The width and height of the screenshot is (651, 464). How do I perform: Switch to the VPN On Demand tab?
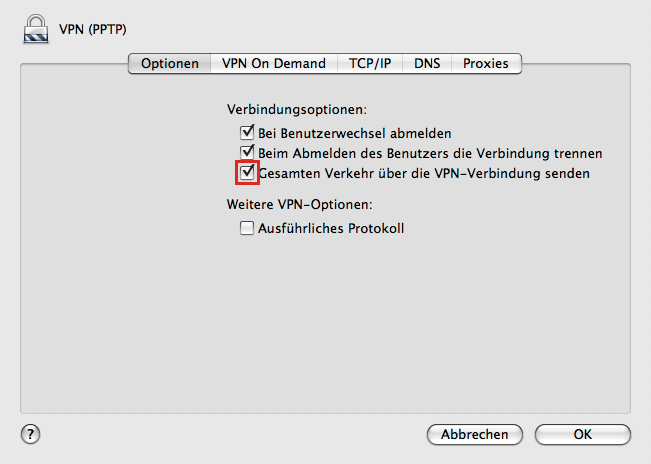tap(274, 63)
